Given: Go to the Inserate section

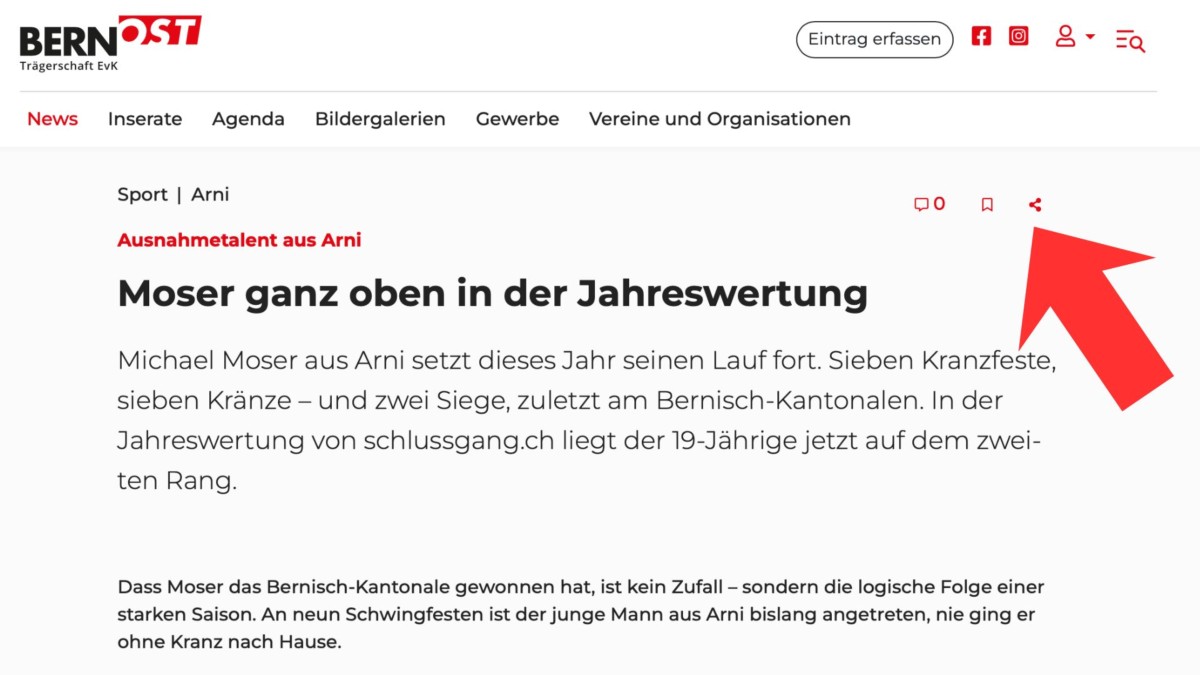Looking at the screenshot, I should [x=145, y=119].
